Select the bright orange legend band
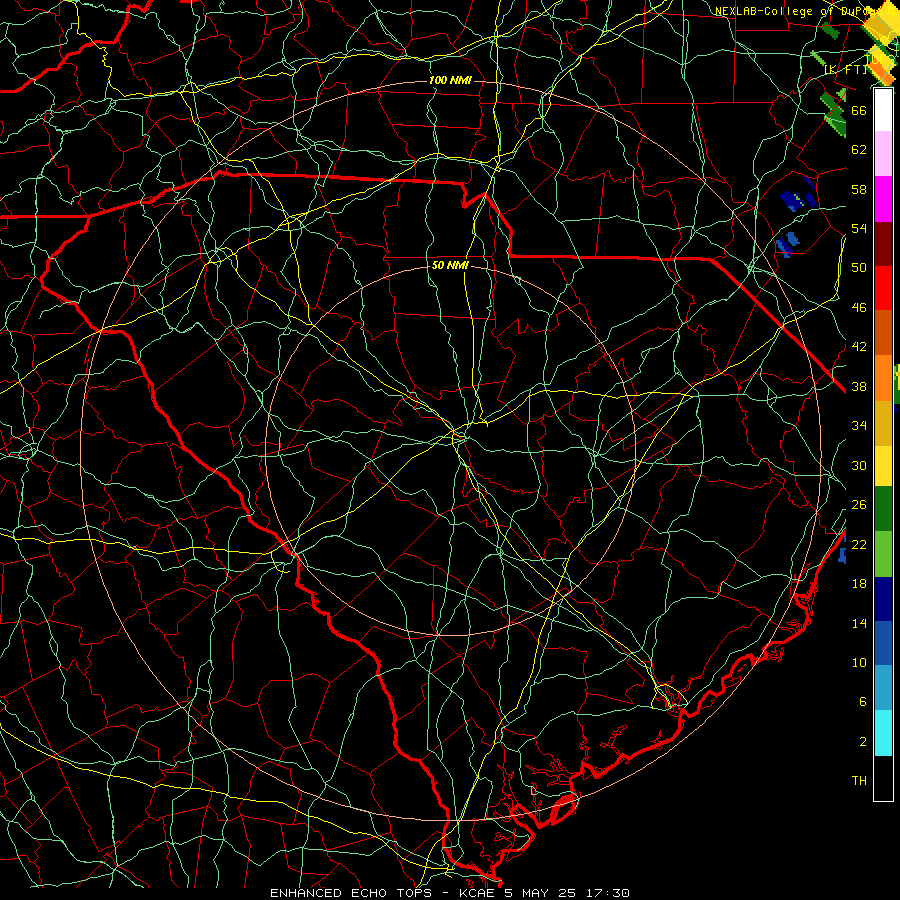 tap(883, 378)
